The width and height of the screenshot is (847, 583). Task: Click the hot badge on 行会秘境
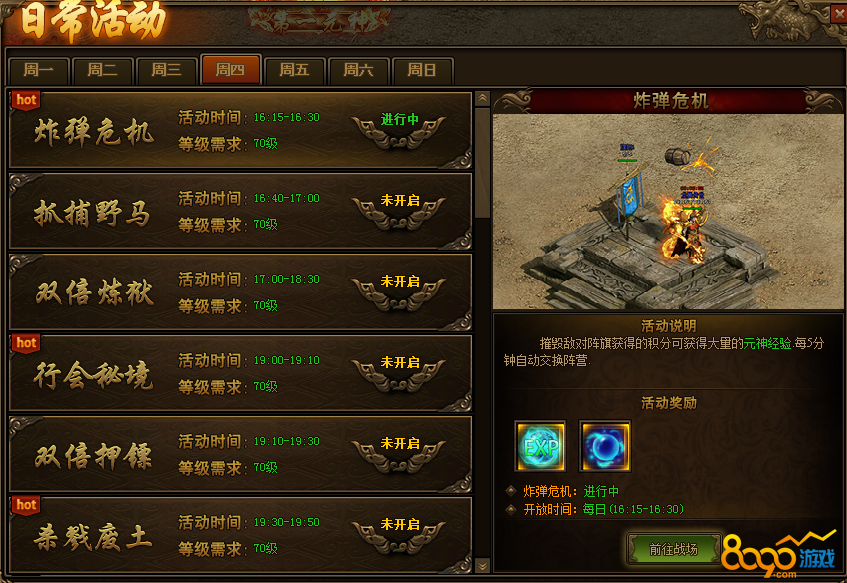pyautogui.click(x=26, y=343)
